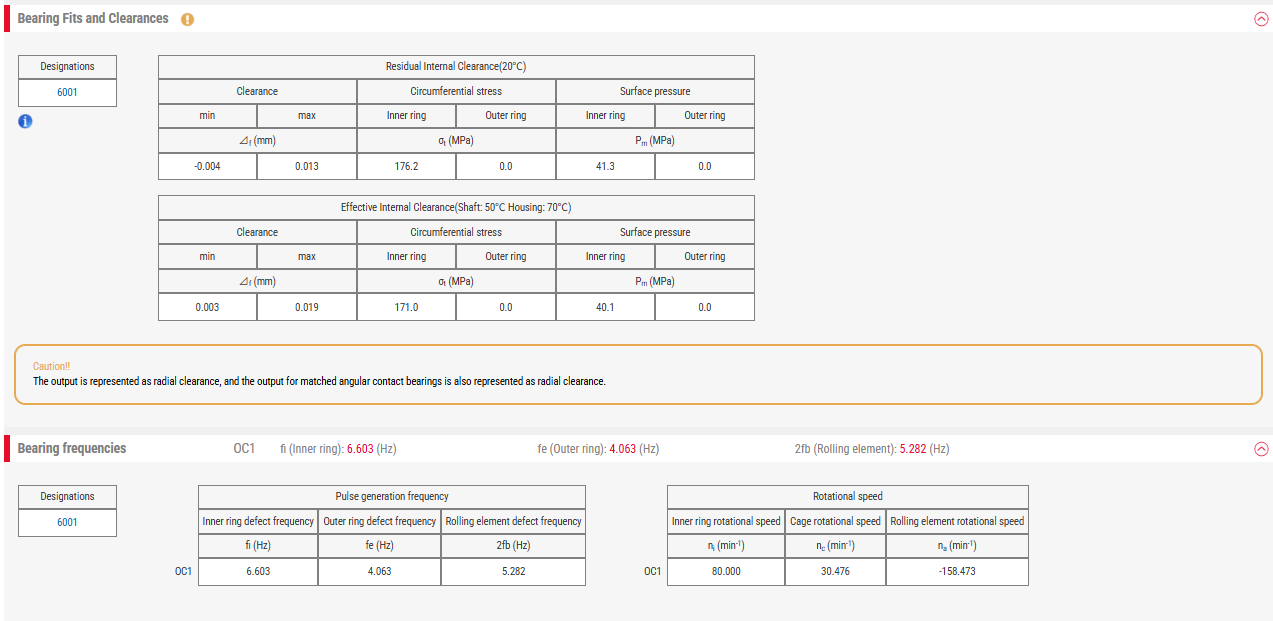Select designation 6001 in the Bearing frequencies panel
The image size is (1273, 621).
click(67, 522)
